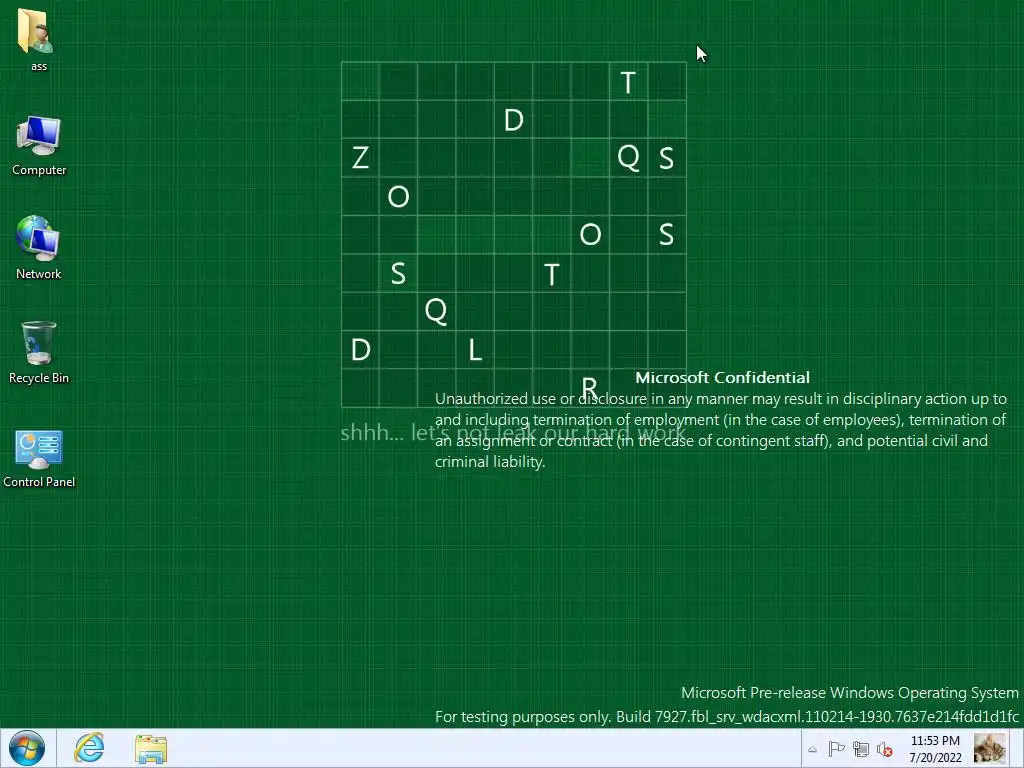This screenshot has height=768, width=1024.
Task: Select the Control Panel desktop icon
Action: tap(39, 458)
